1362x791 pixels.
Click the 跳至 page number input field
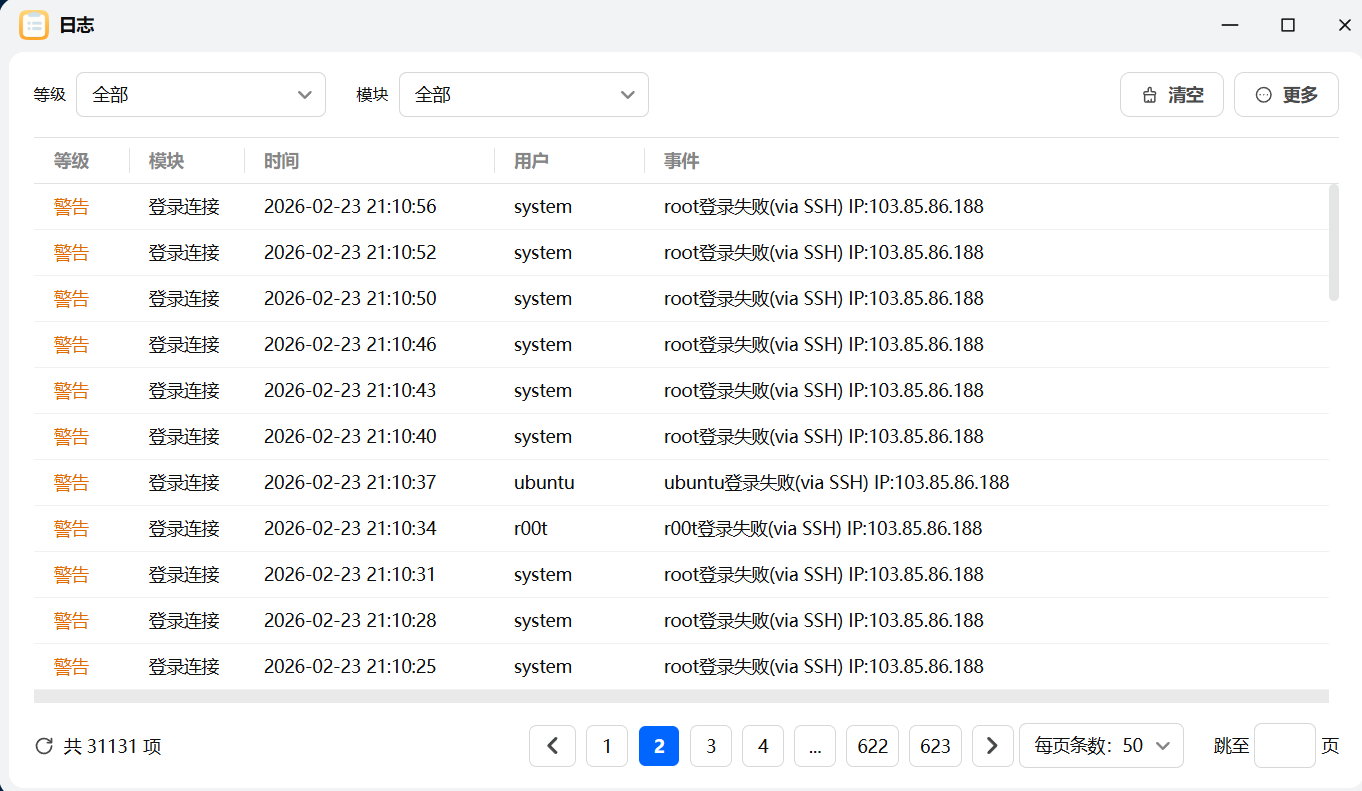coord(1284,745)
